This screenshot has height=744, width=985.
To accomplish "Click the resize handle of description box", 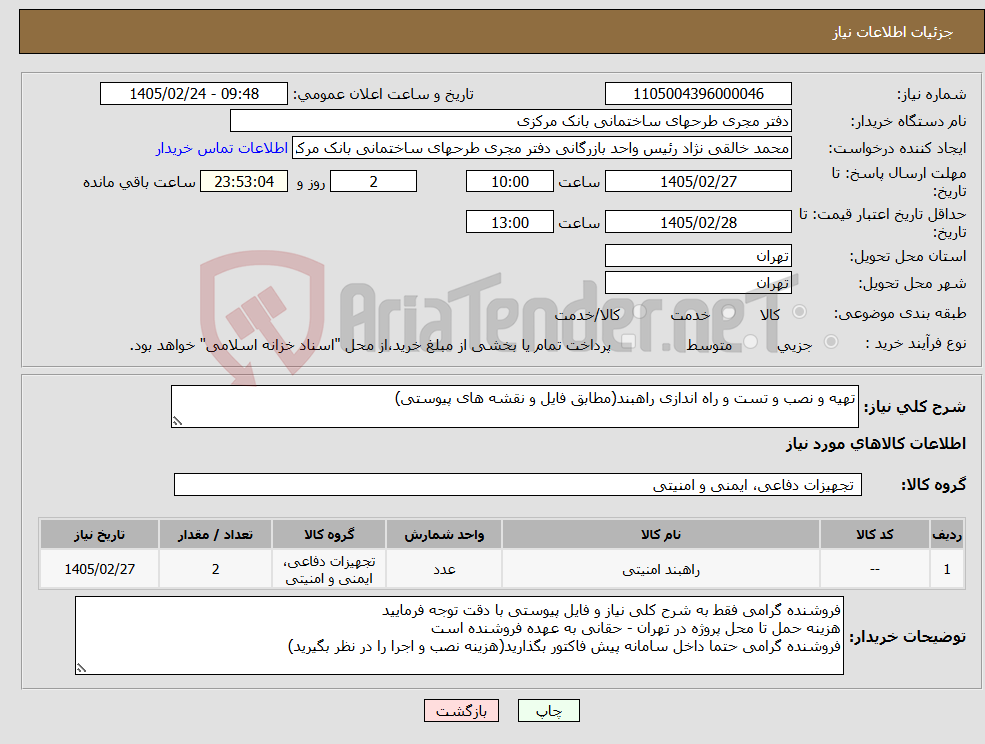I will [x=177, y=422].
